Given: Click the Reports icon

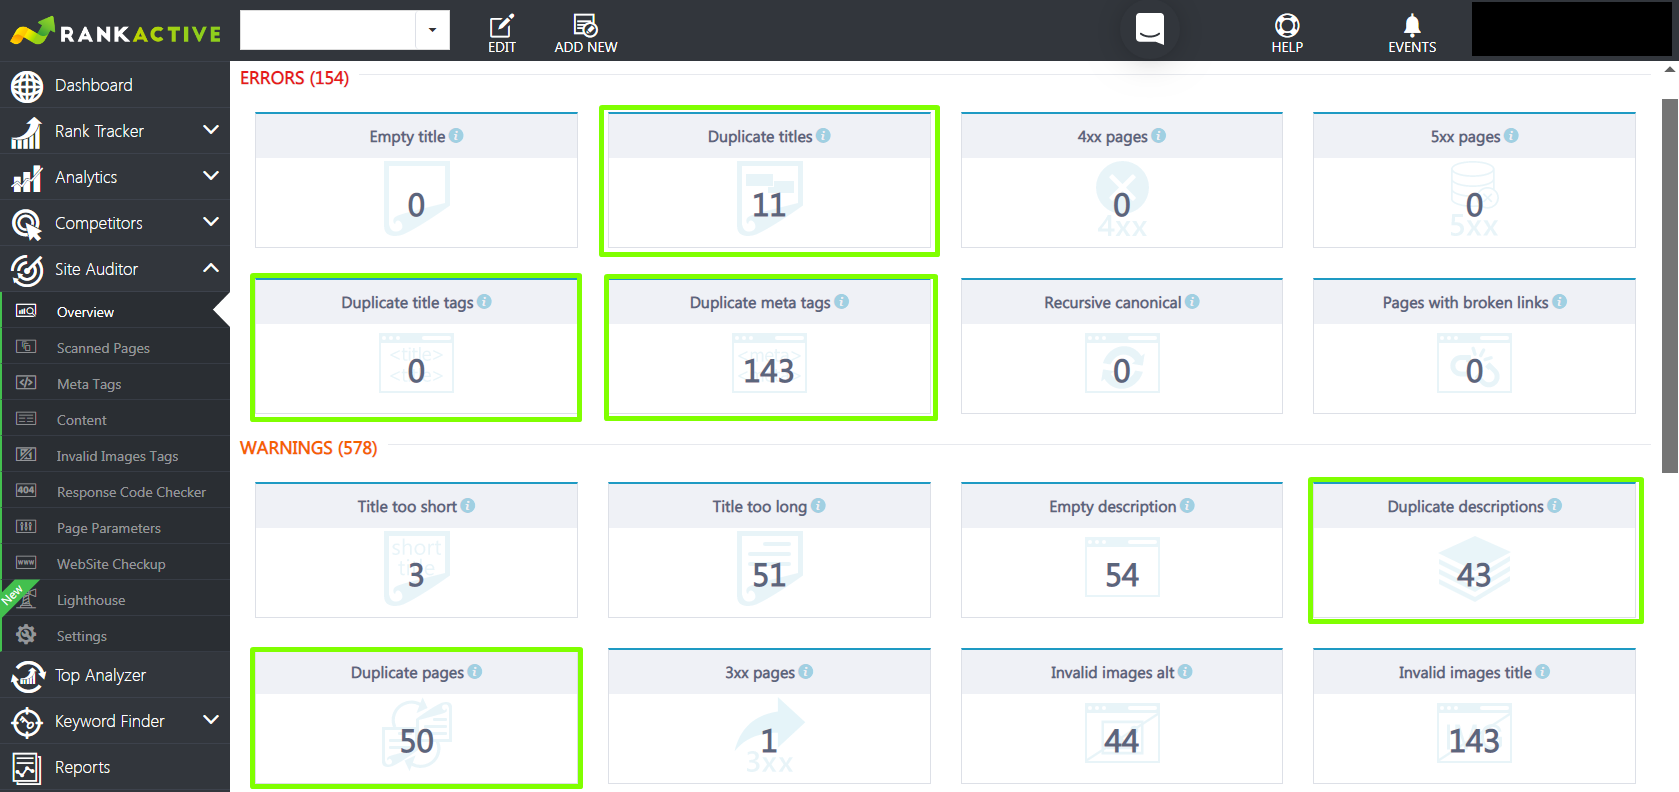Looking at the screenshot, I should coord(27,768).
